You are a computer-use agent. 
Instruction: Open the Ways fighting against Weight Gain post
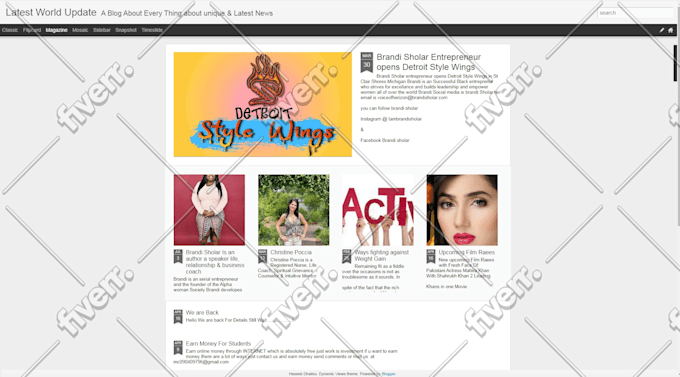click(382, 255)
